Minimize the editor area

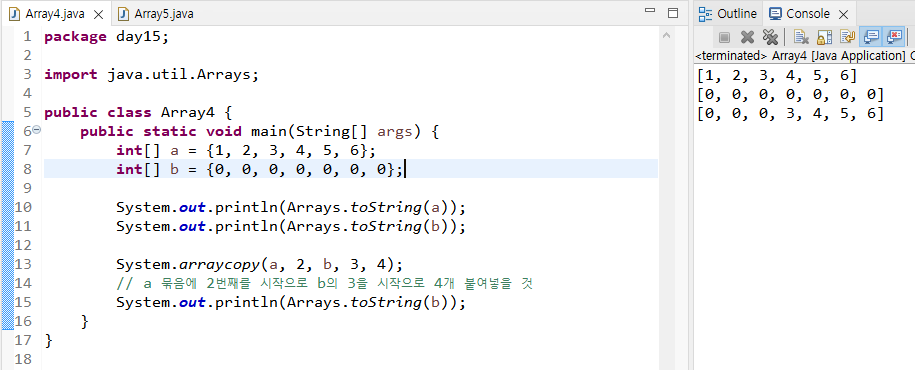649,11
